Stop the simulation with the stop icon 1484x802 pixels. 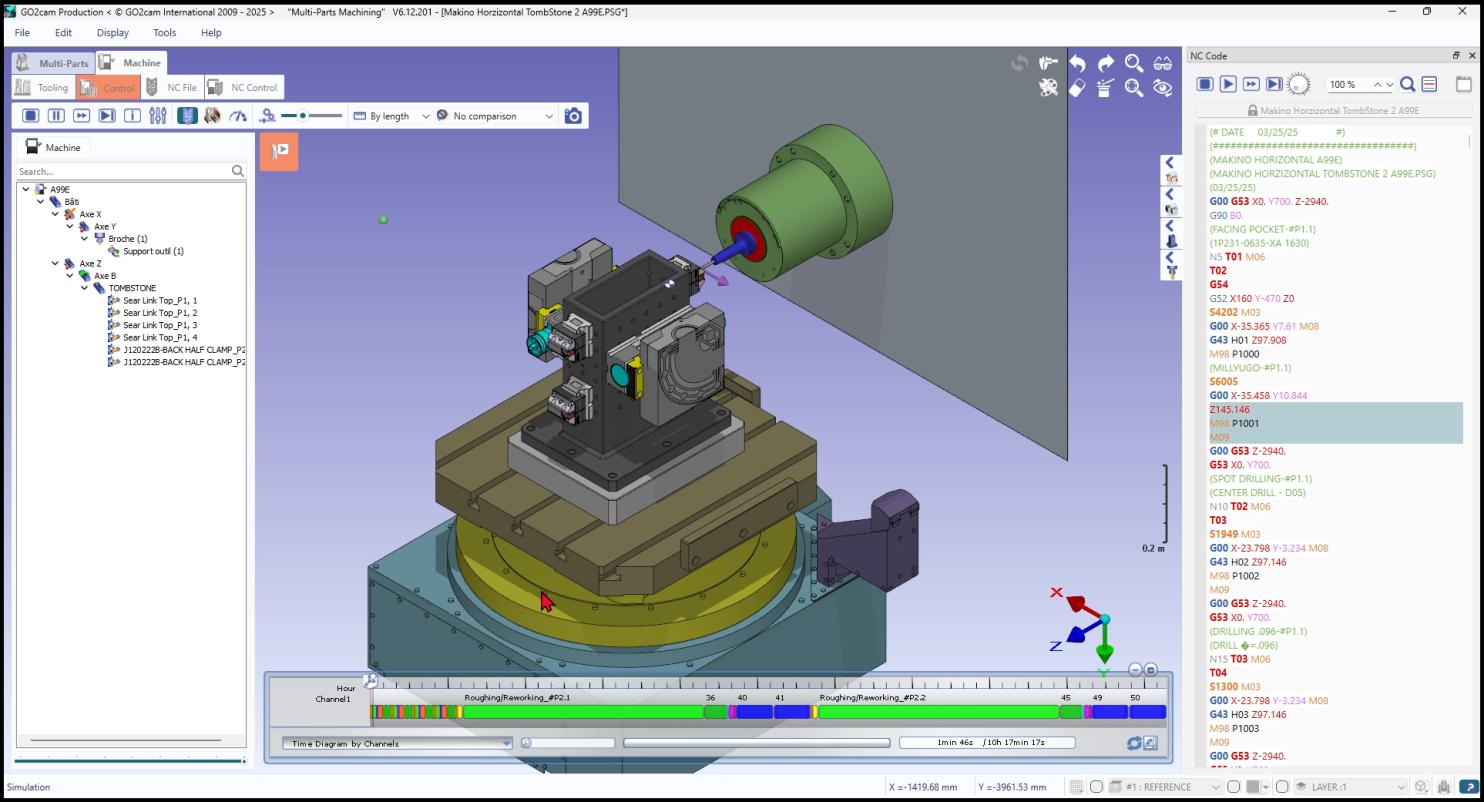(x=30, y=115)
